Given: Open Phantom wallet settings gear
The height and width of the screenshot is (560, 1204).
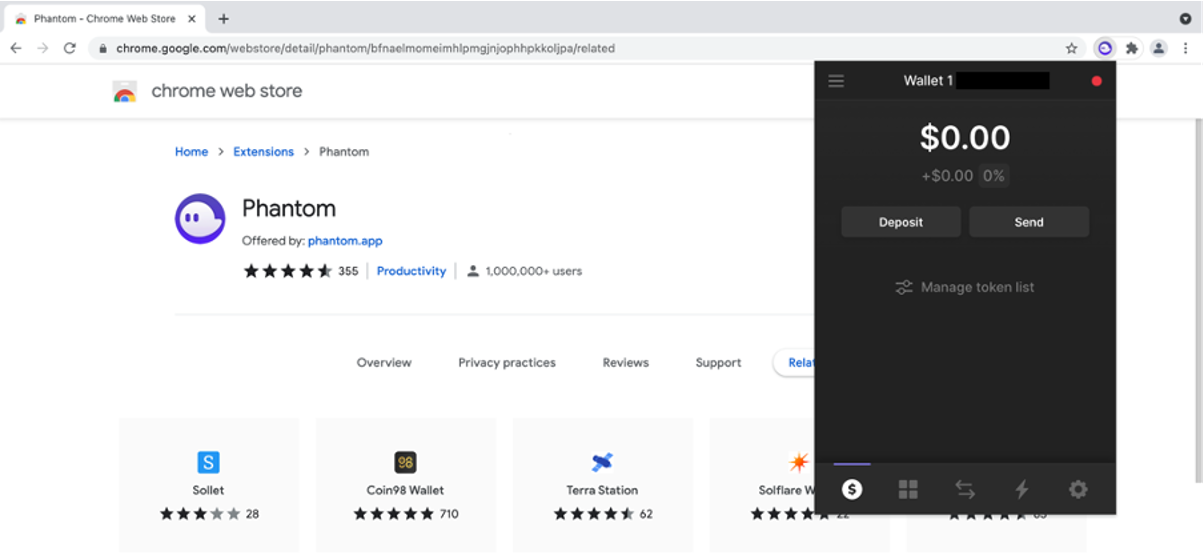Looking at the screenshot, I should pos(1077,489).
